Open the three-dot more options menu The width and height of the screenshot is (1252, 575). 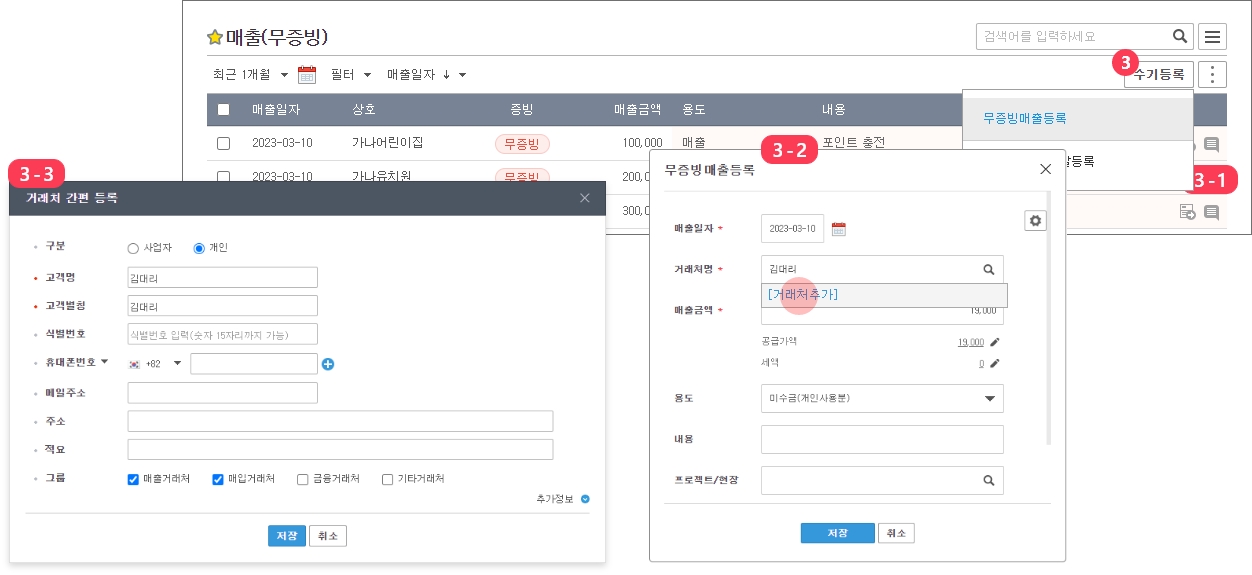point(1211,74)
